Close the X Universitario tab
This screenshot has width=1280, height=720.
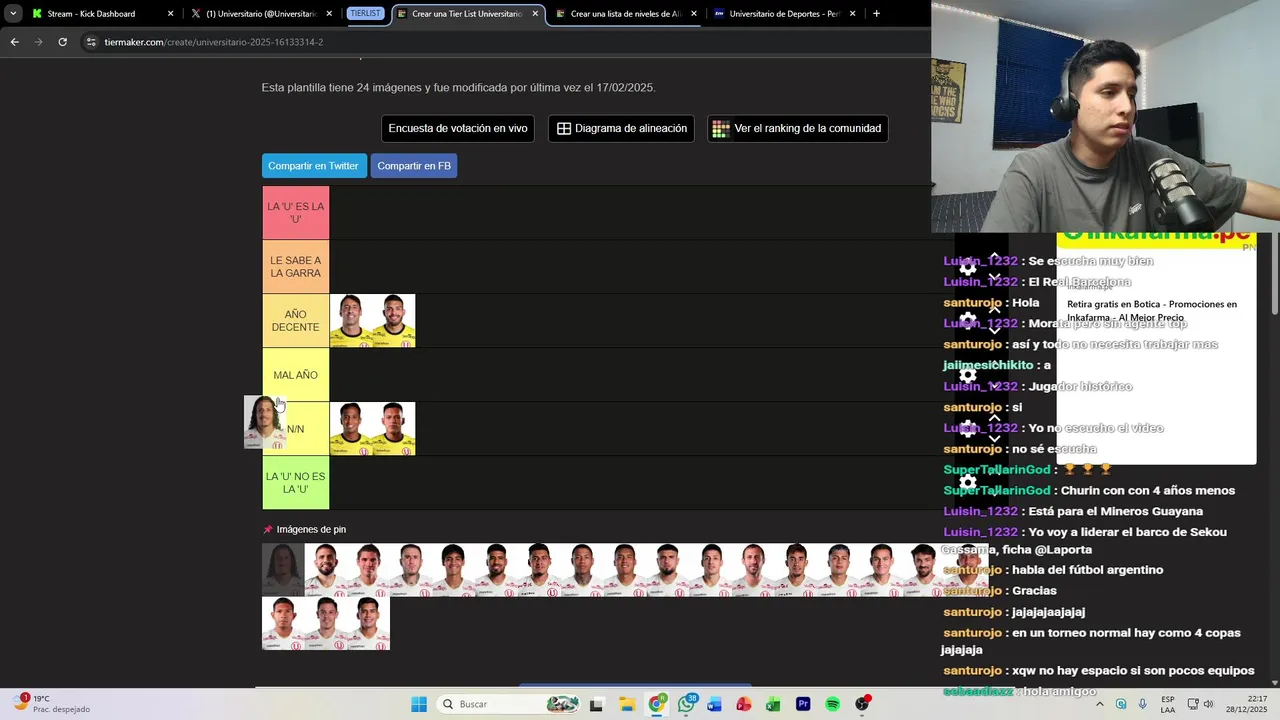point(329,14)
